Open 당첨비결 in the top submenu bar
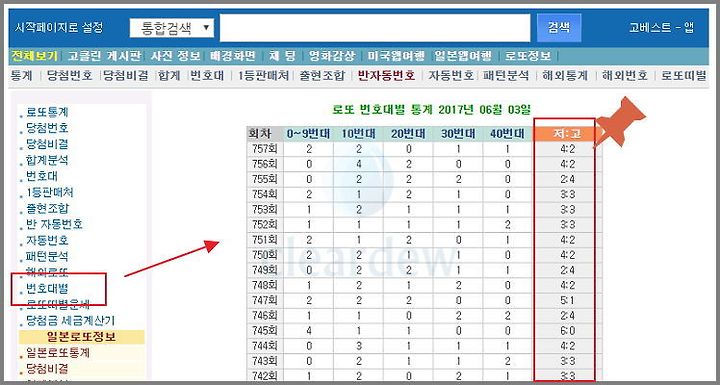Viewport: 720px width, 385px height. click(x=126, y=75)
